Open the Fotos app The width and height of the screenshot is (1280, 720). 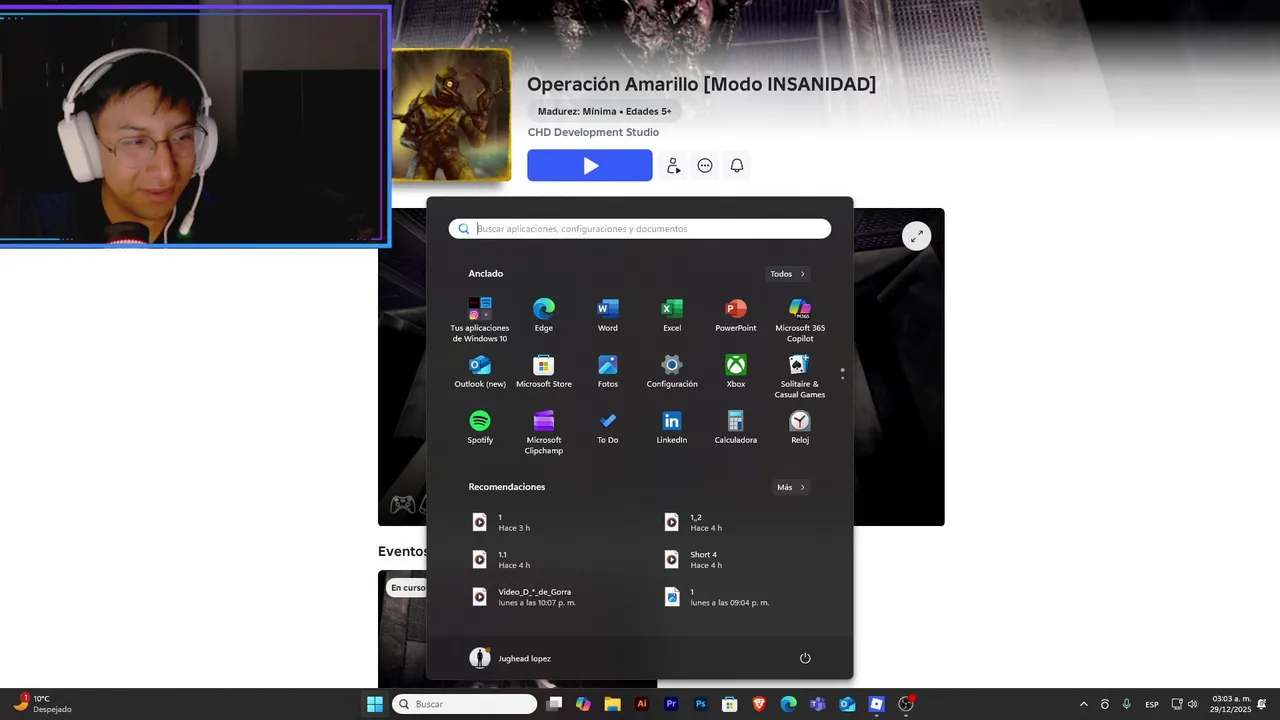607,371
